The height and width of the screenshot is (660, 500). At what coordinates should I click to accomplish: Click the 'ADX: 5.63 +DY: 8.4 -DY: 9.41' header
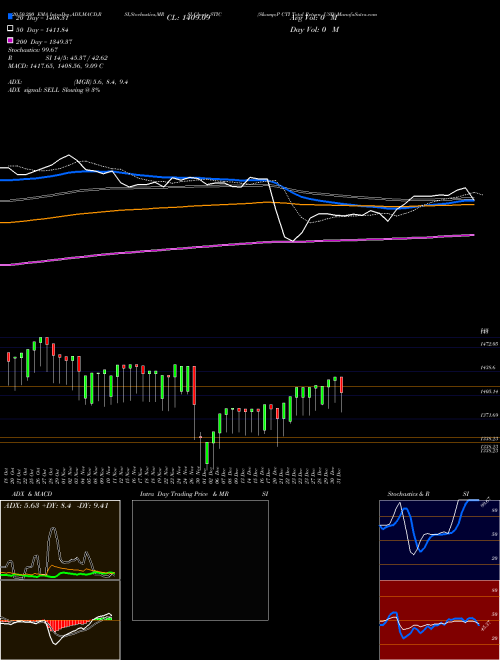tap(56, 506)
